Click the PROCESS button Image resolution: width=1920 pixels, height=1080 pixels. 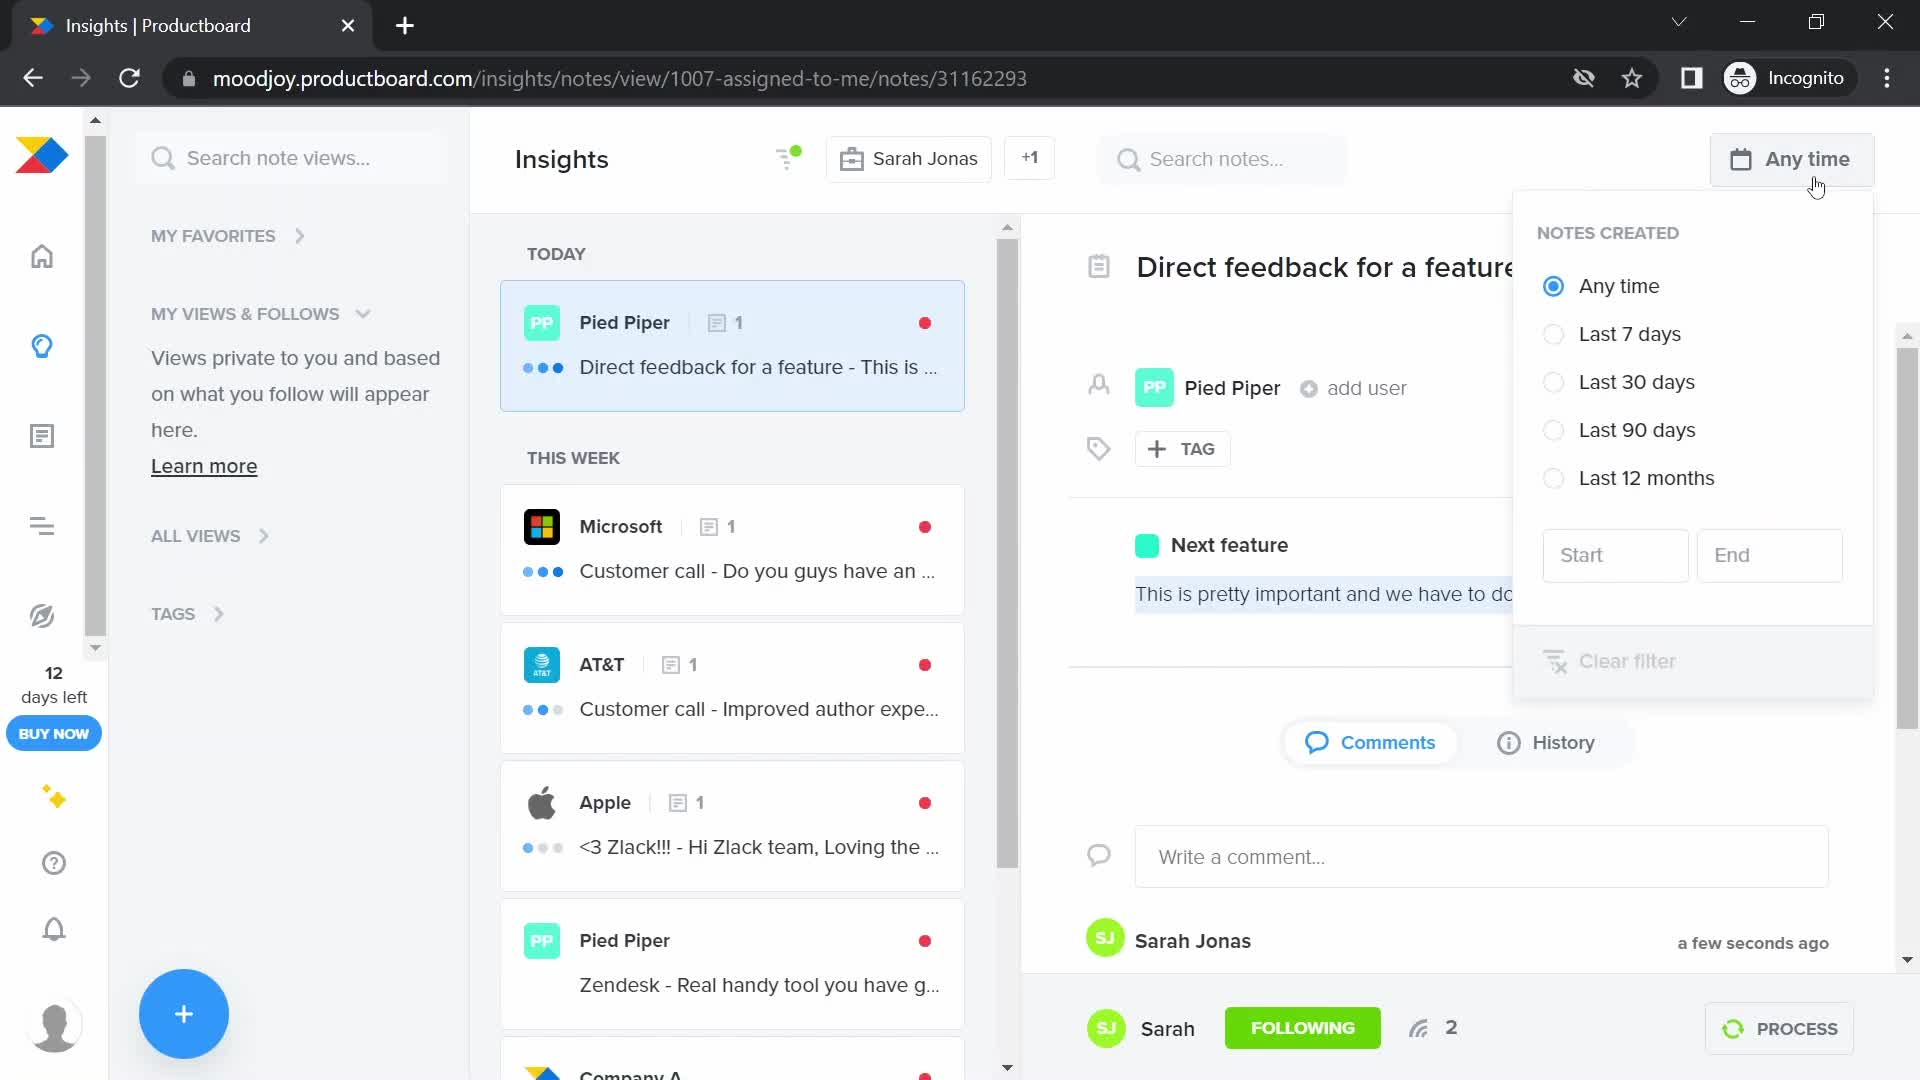click(1779, 1029)
